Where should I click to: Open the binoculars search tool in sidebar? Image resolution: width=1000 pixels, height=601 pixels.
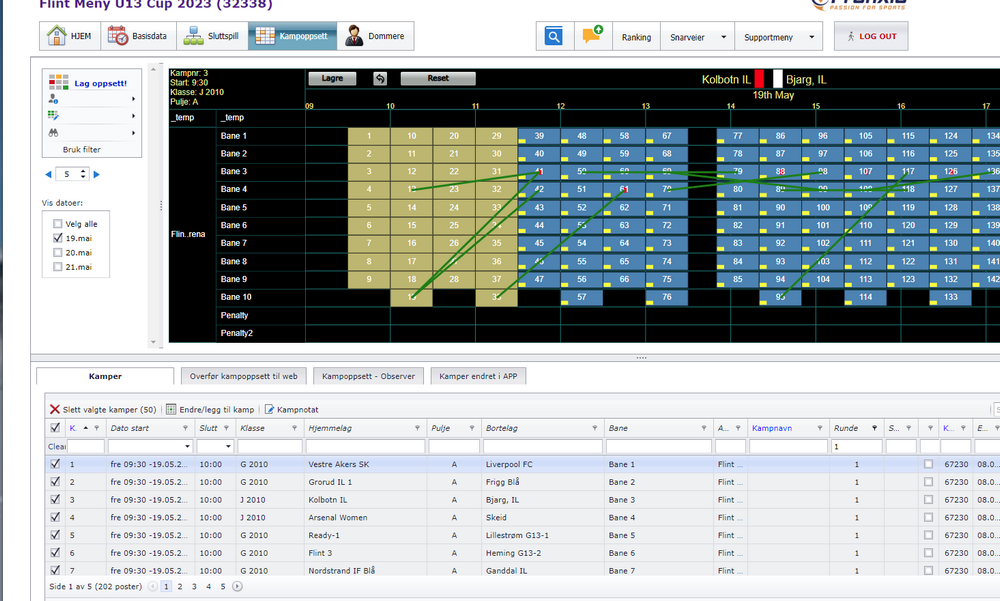[54, 133]
